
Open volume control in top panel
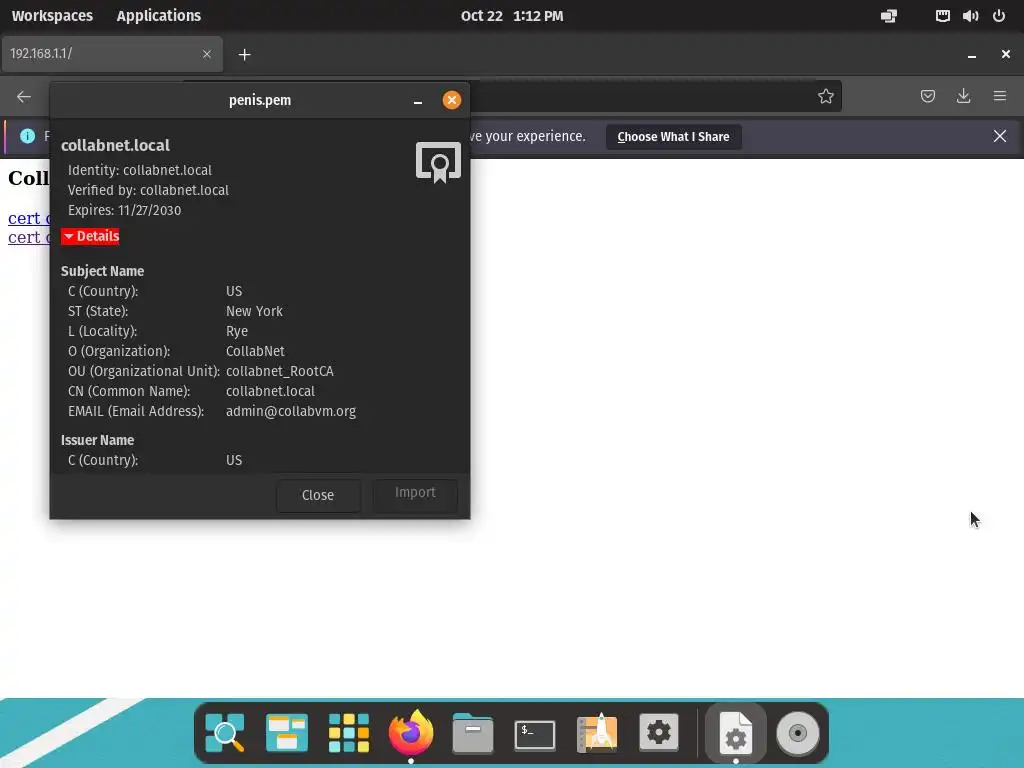970,16
